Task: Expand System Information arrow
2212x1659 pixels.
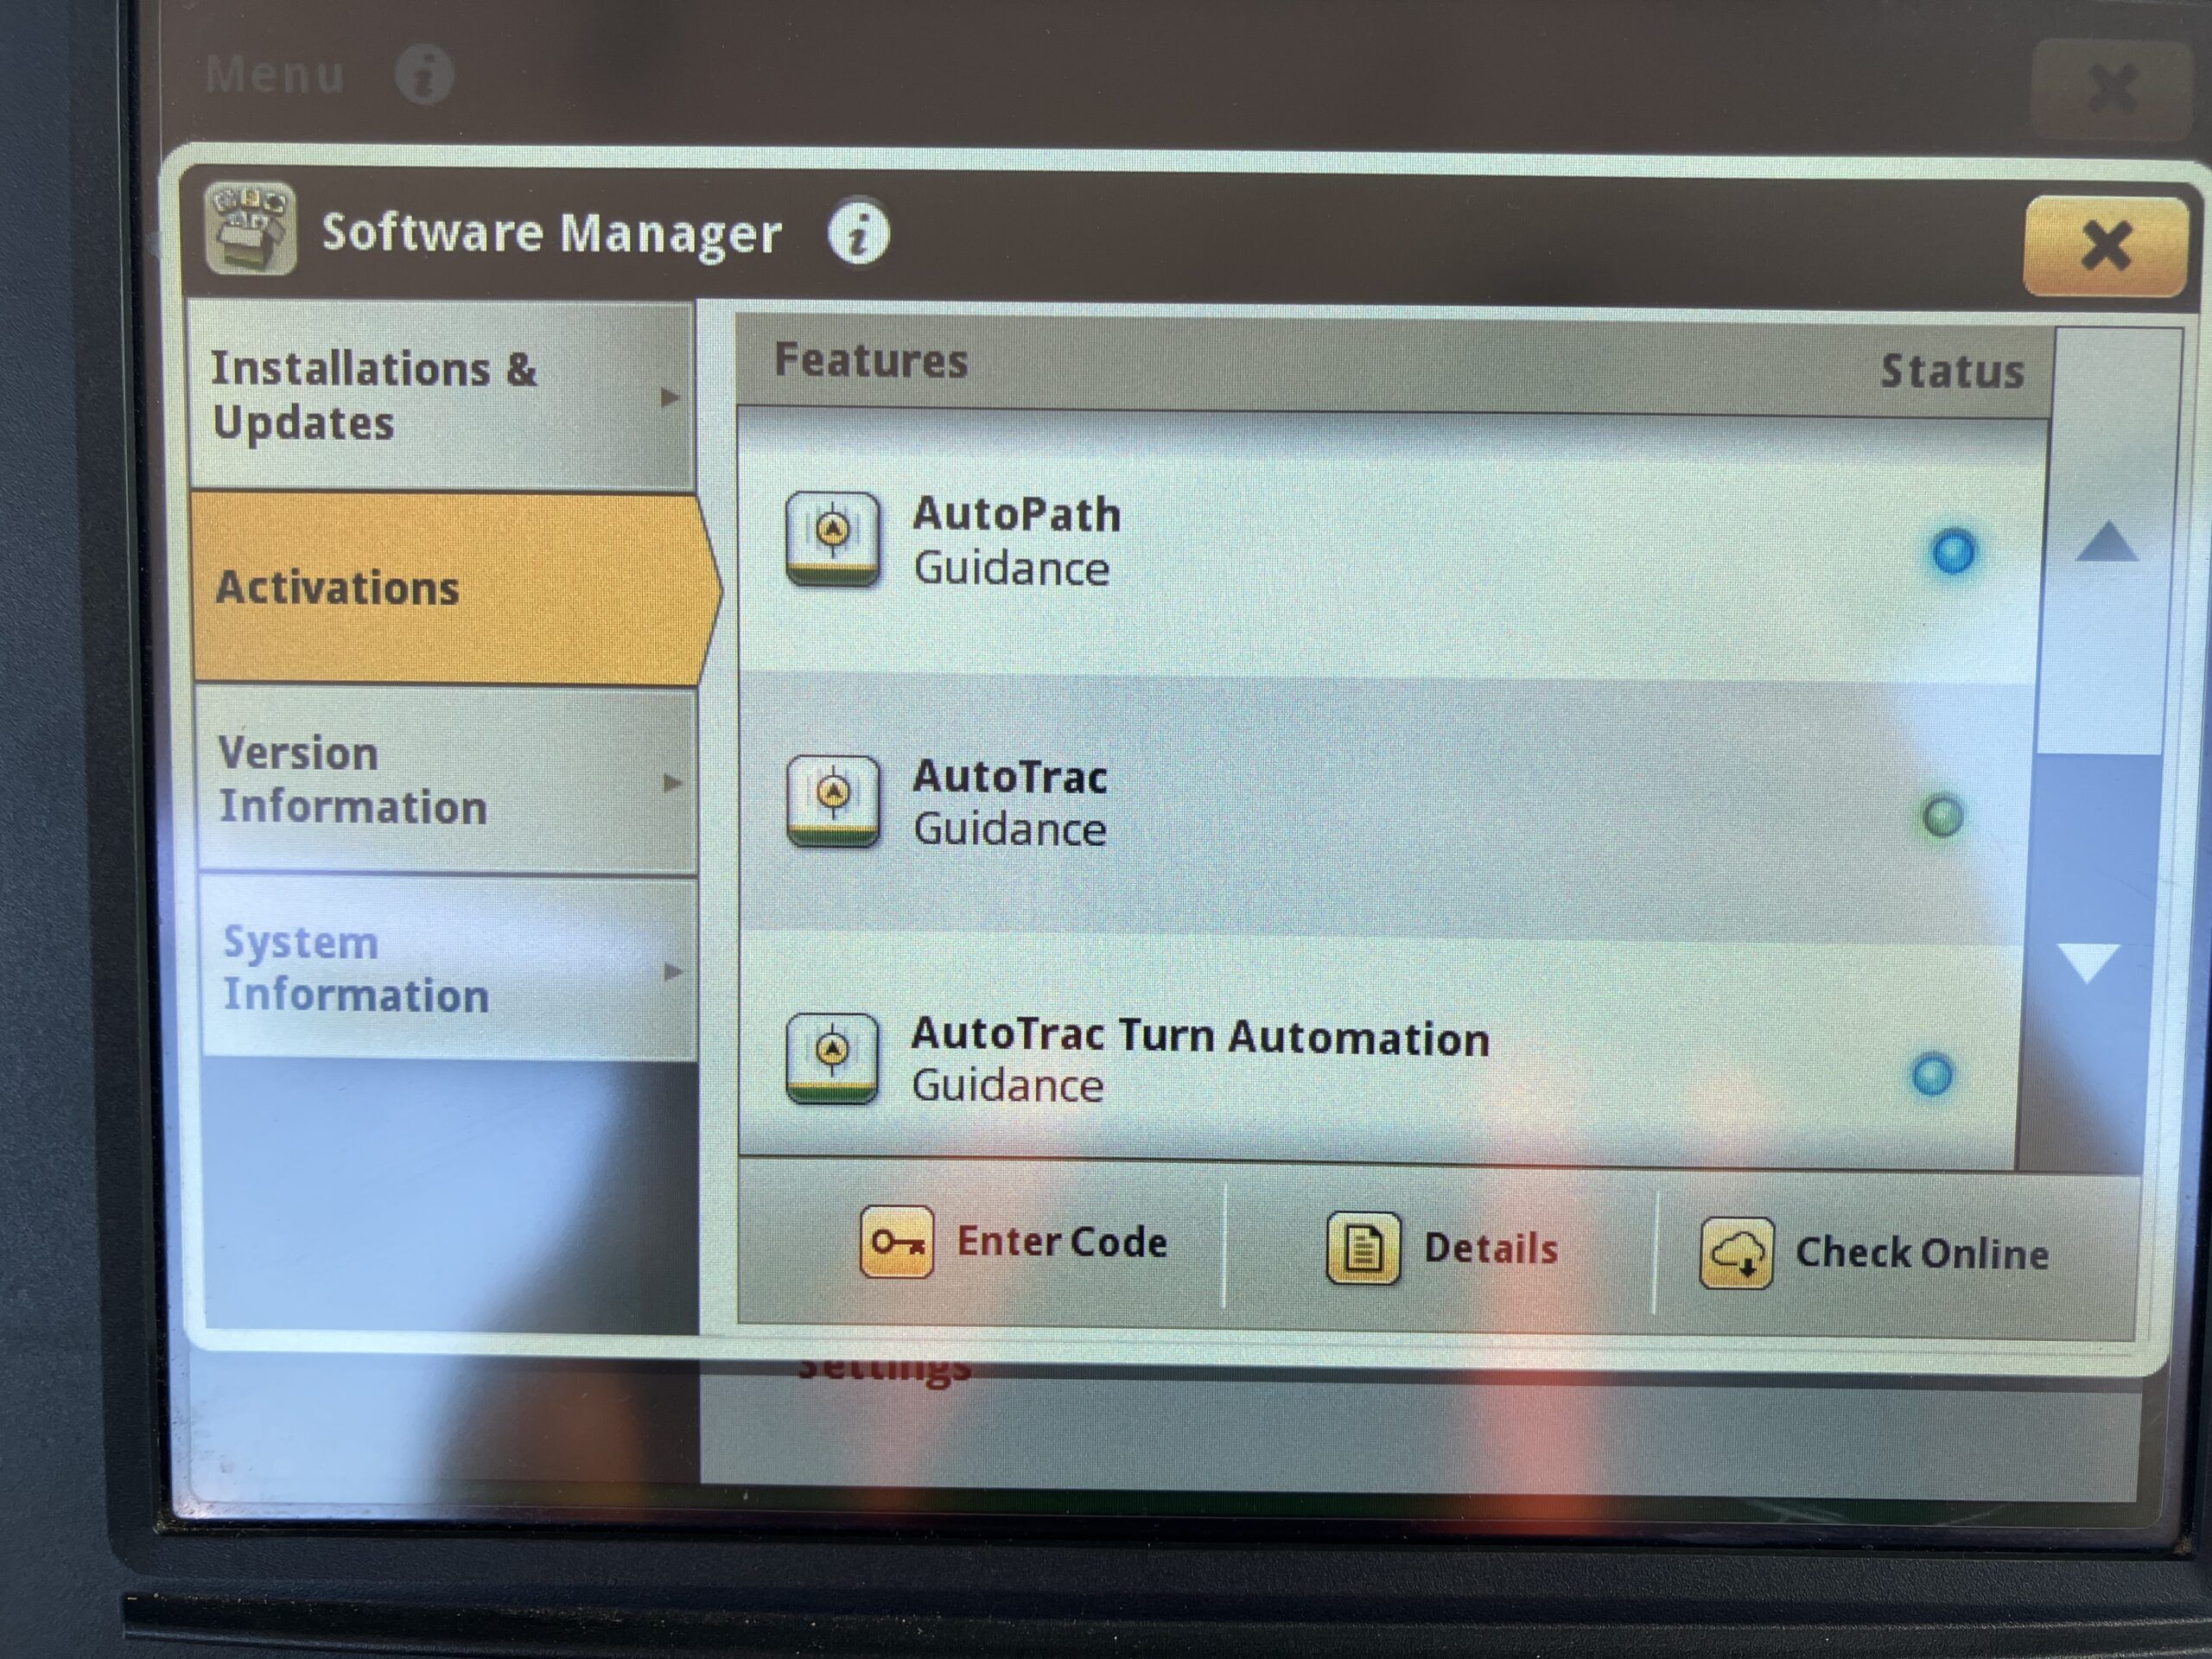Action: click(673, 971)
